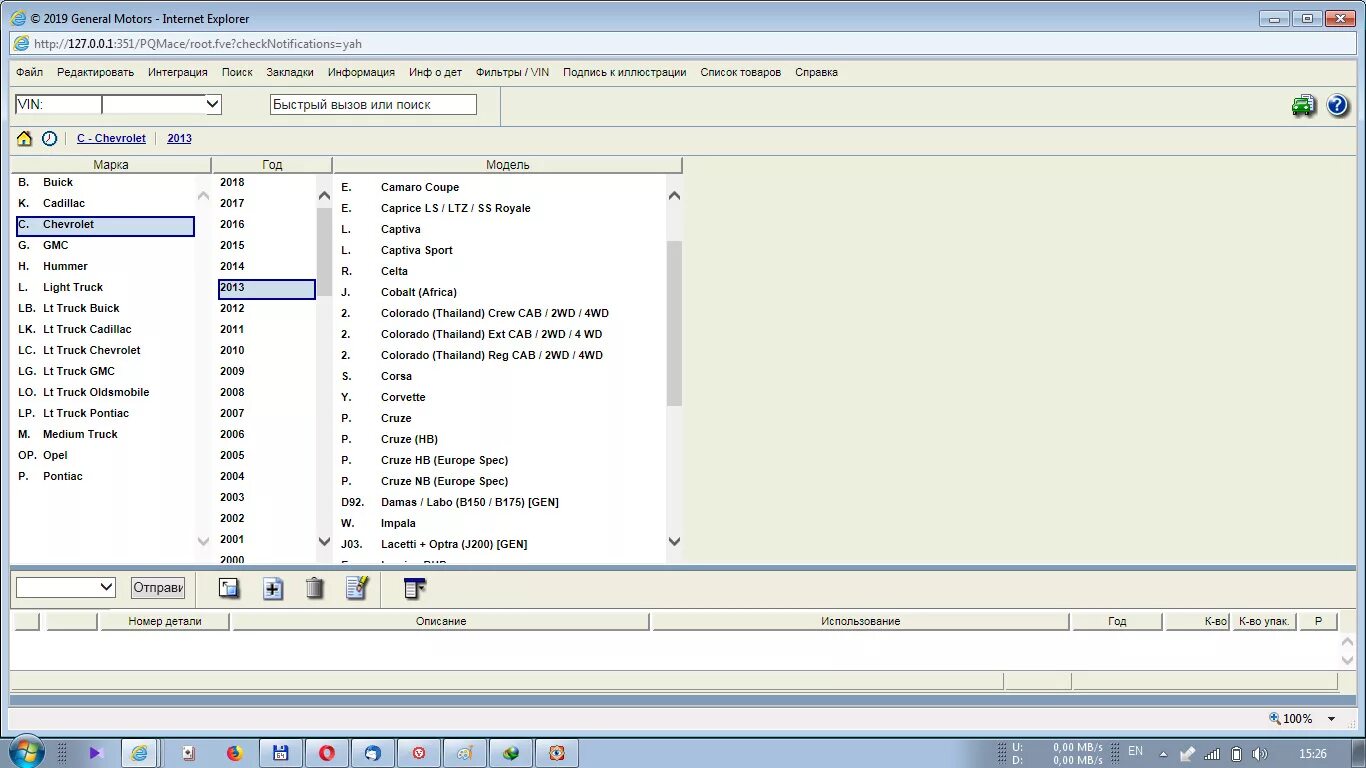This screenshot has width=1366, height=768.
Task: Show hidden tray icons arrow
Action: tap(1162, 753)
